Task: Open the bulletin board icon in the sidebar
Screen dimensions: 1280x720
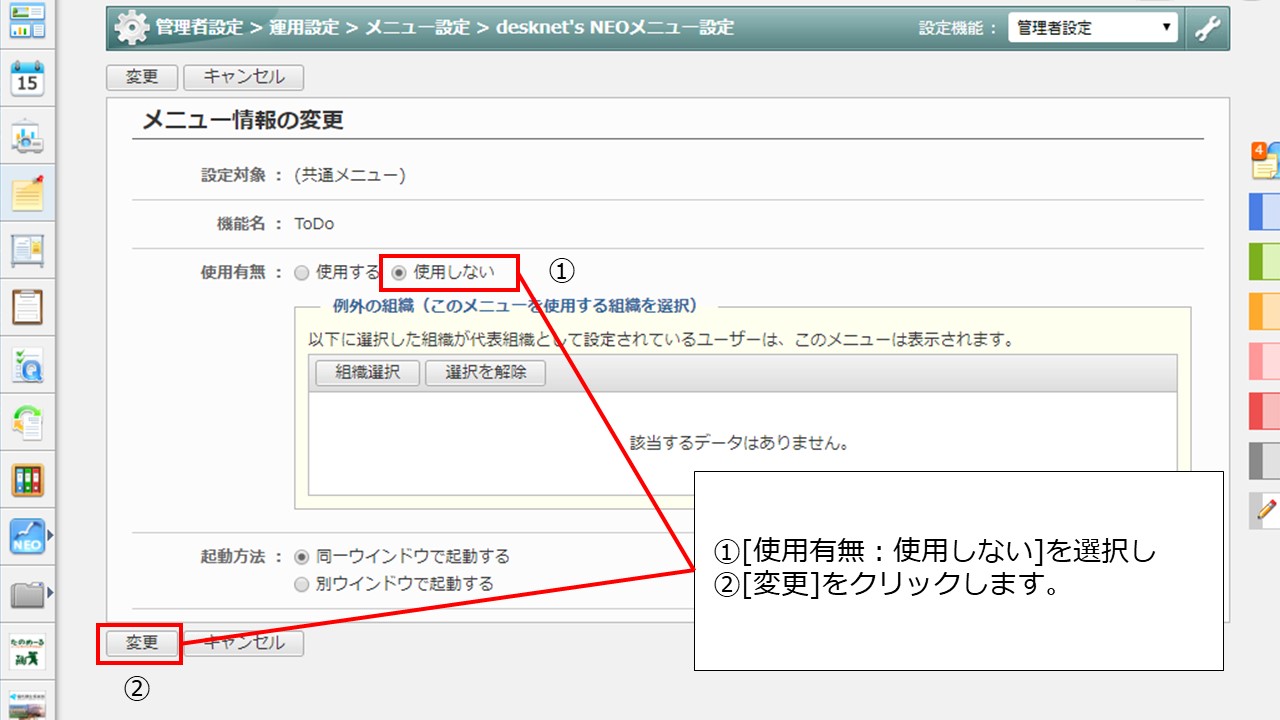Action: [x=27, y=251]
